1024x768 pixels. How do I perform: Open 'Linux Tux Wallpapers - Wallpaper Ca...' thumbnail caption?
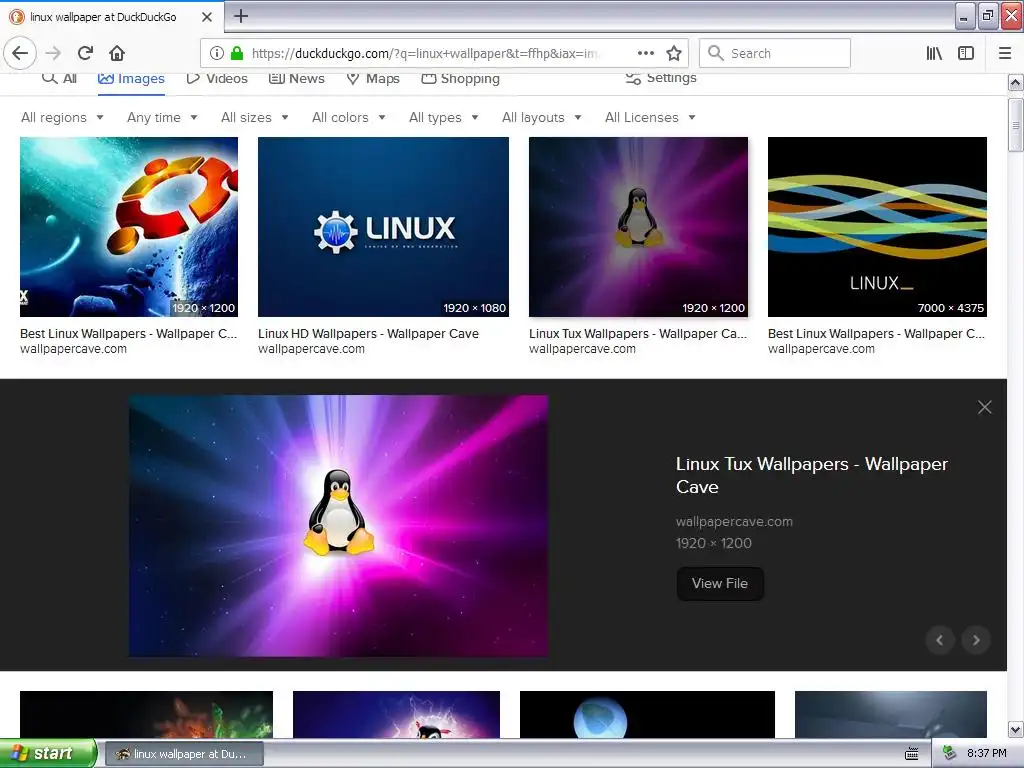pos(637,334)
